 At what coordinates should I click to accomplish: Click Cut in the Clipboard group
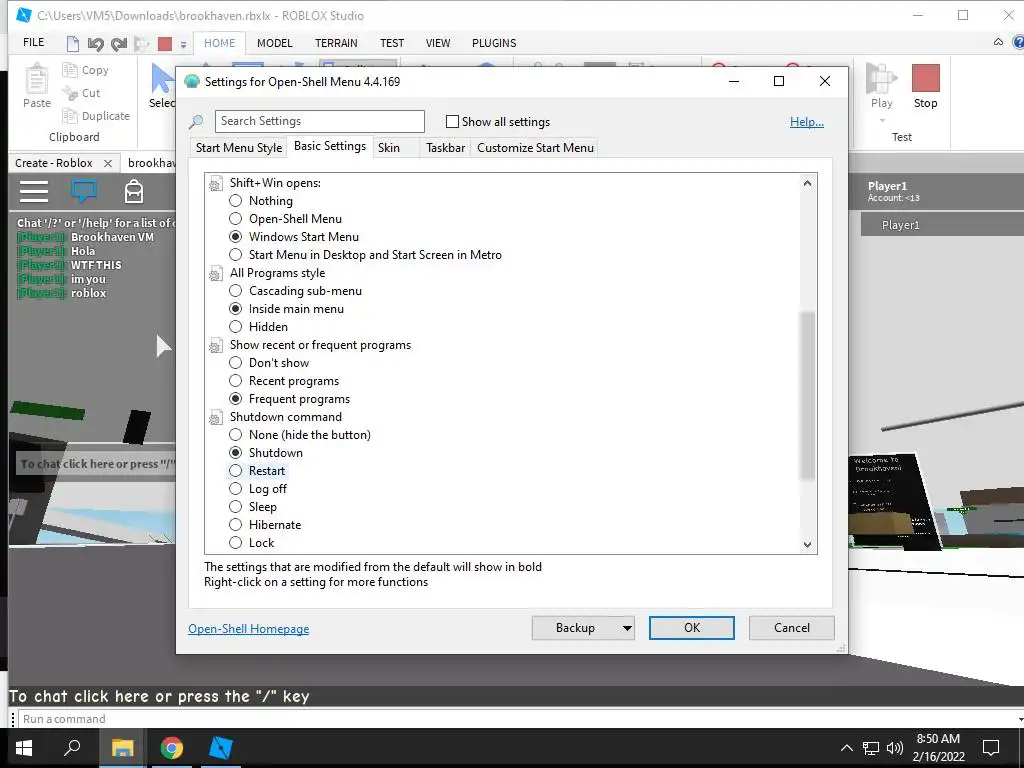point(81,93)
